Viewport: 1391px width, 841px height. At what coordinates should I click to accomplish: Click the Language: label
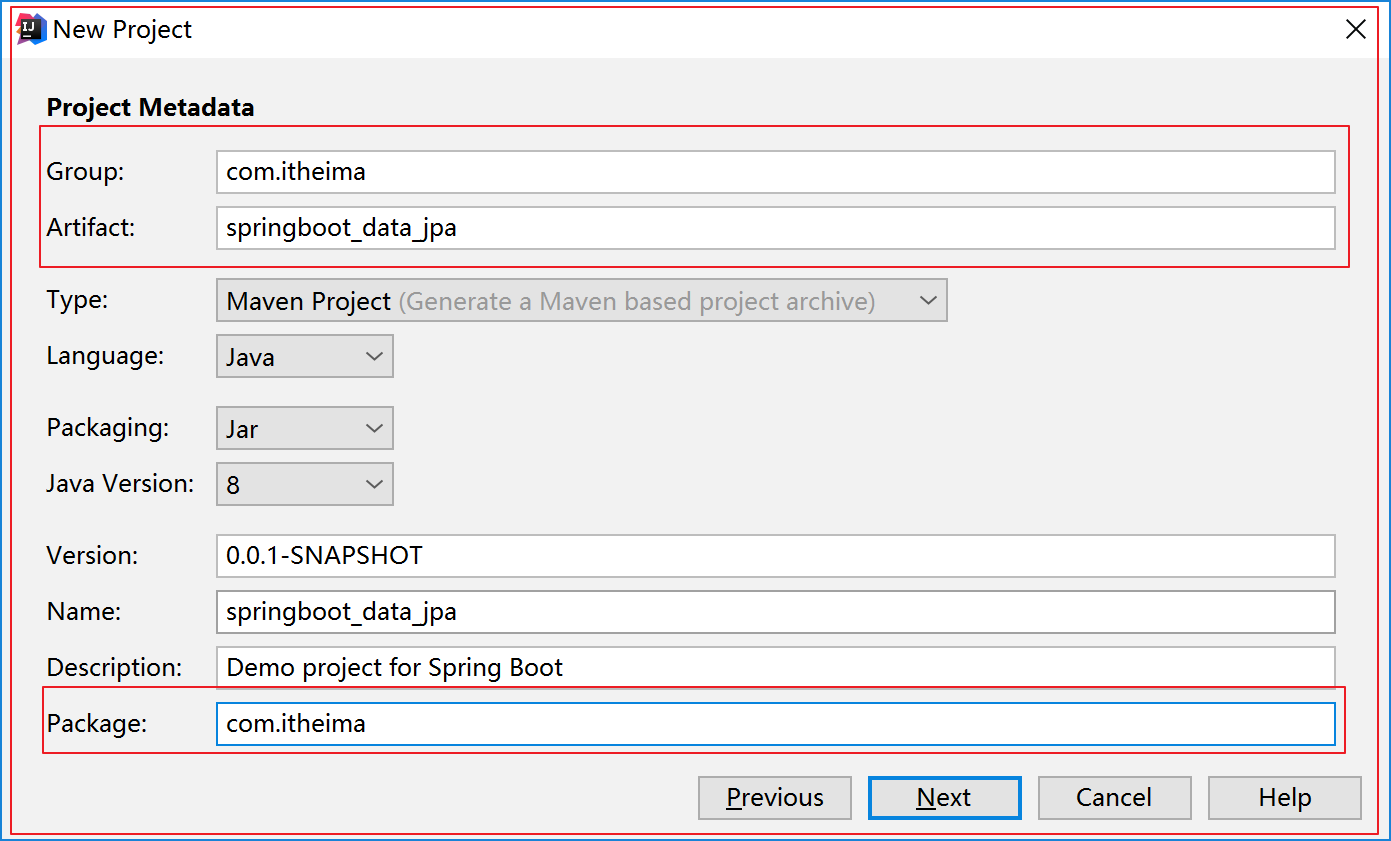[x=105, y=356]
